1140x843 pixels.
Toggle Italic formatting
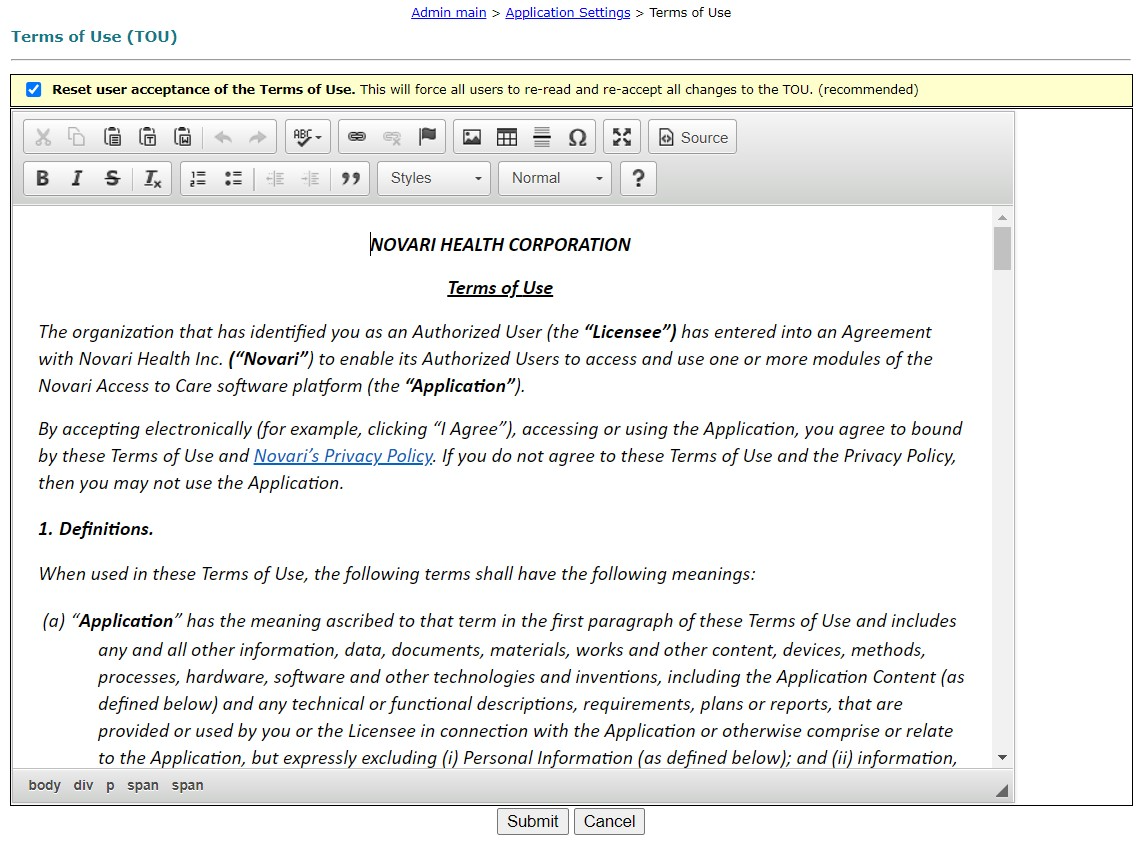point(76,178)
